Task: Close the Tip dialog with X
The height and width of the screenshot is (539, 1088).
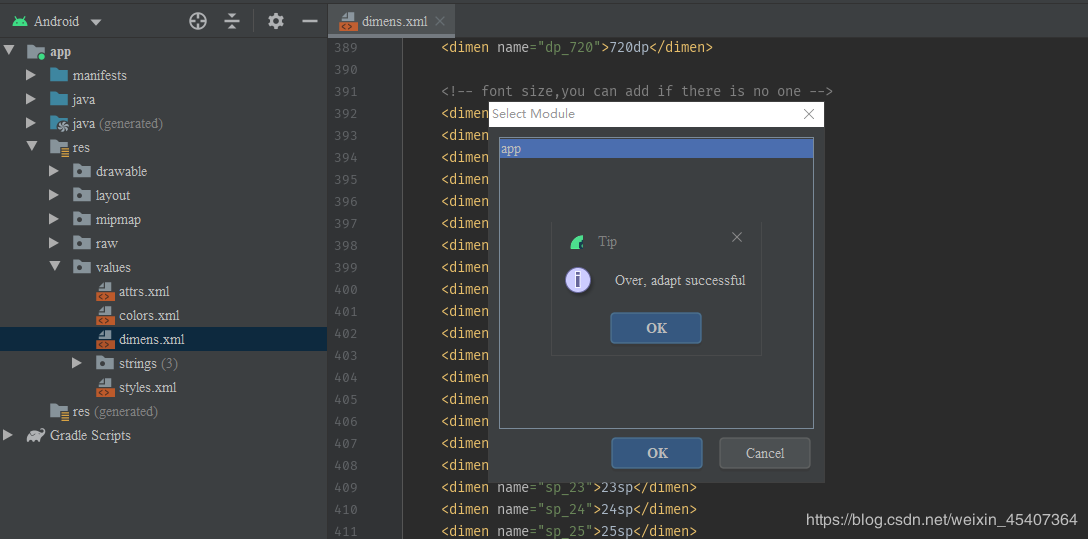Action: pos(737,237)
